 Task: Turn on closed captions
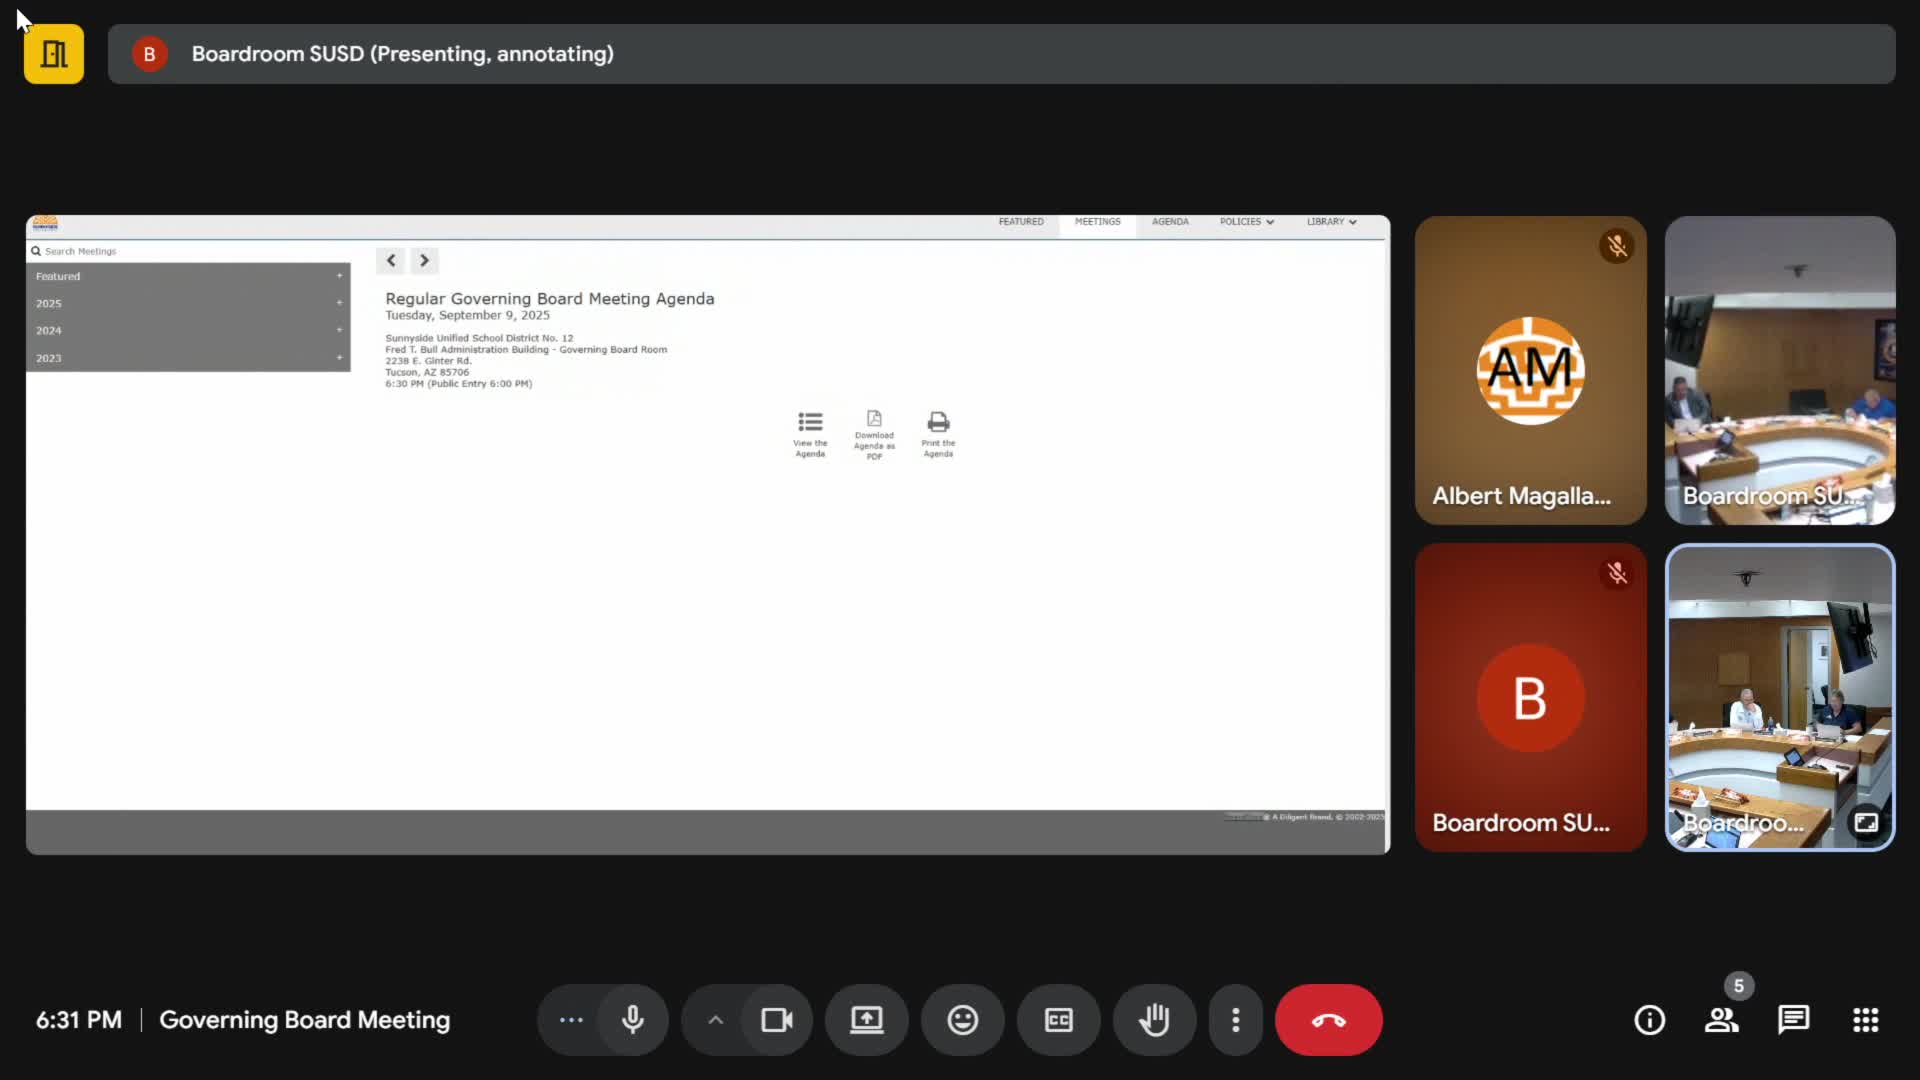tap(1058, 1020)
